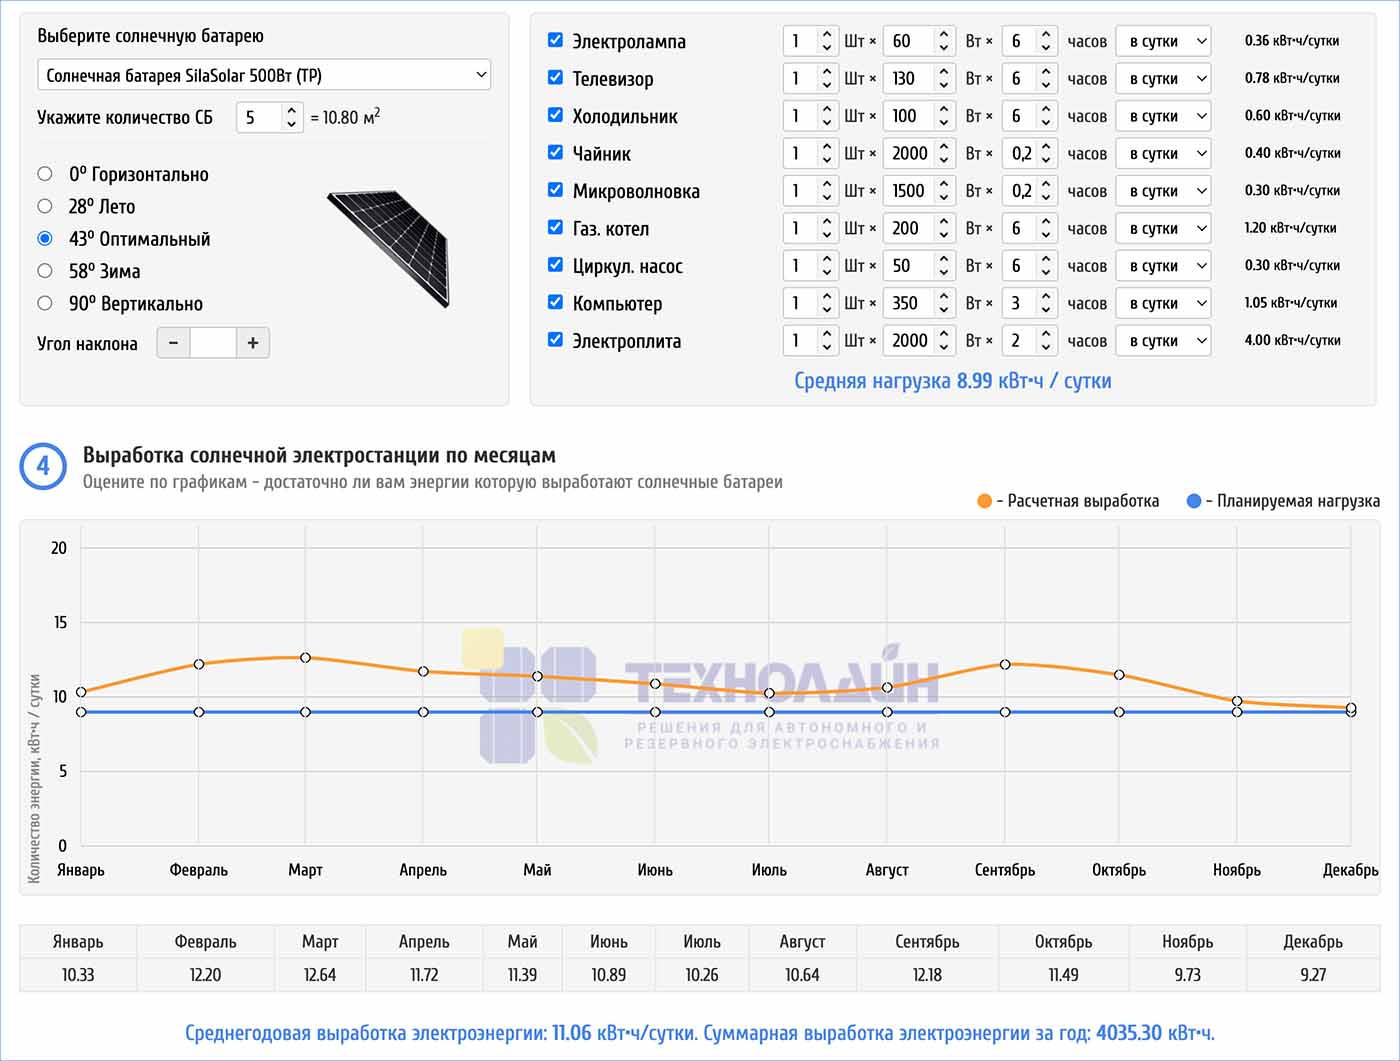Screen dimensions: 1400x1061
Task: Click orange legend dot for Расчетная выработка
Action: click(x=984, y=501)
